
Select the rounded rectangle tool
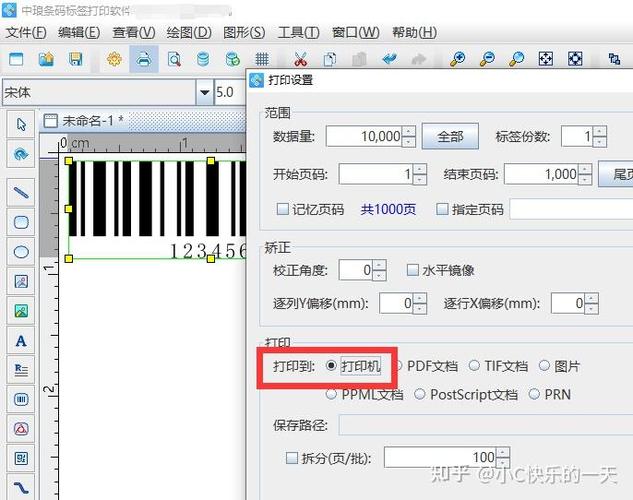pyautogui.click(x=21, y=222)
